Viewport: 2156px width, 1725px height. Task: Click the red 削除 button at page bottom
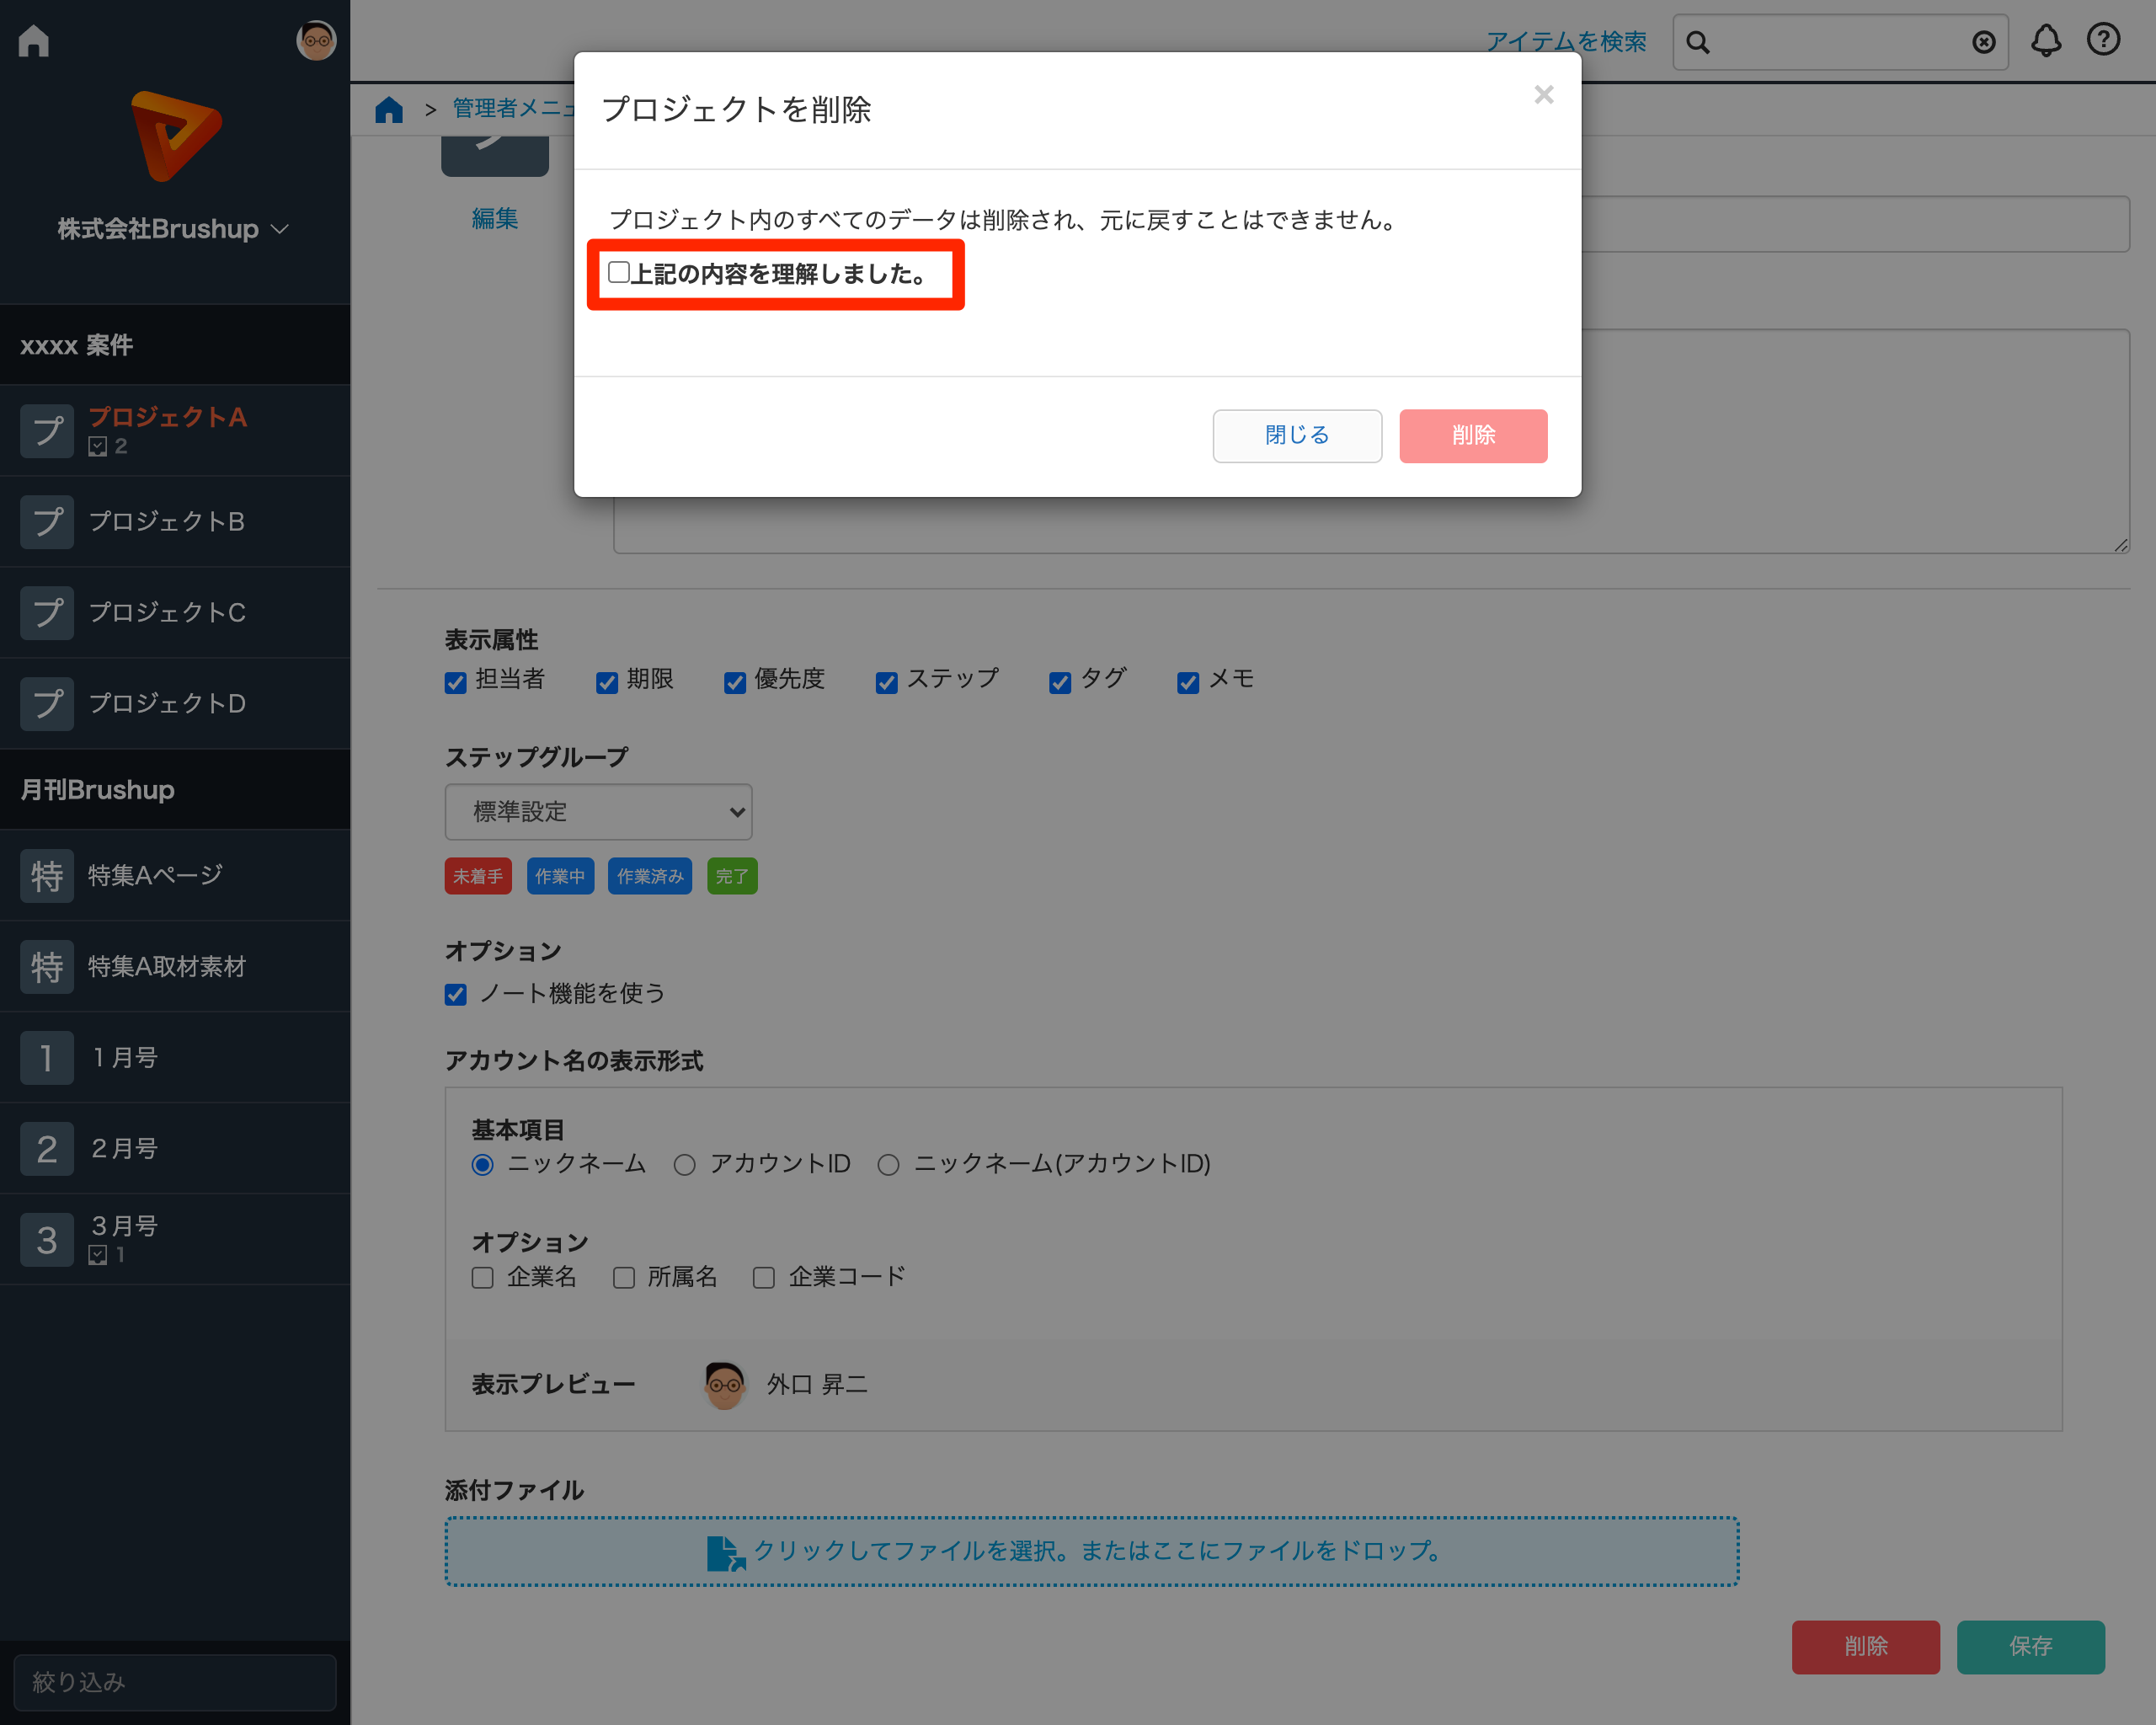(x=1866, y=1646)
